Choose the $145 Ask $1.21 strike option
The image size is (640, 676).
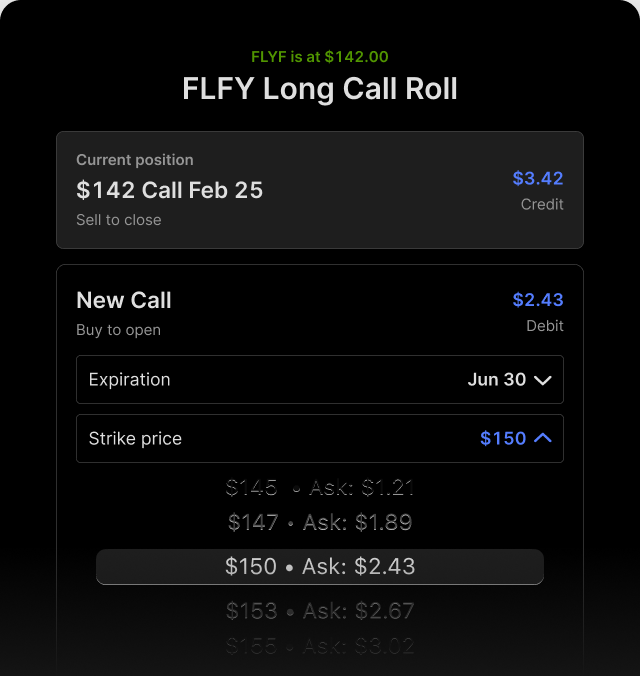click(320, 488)
